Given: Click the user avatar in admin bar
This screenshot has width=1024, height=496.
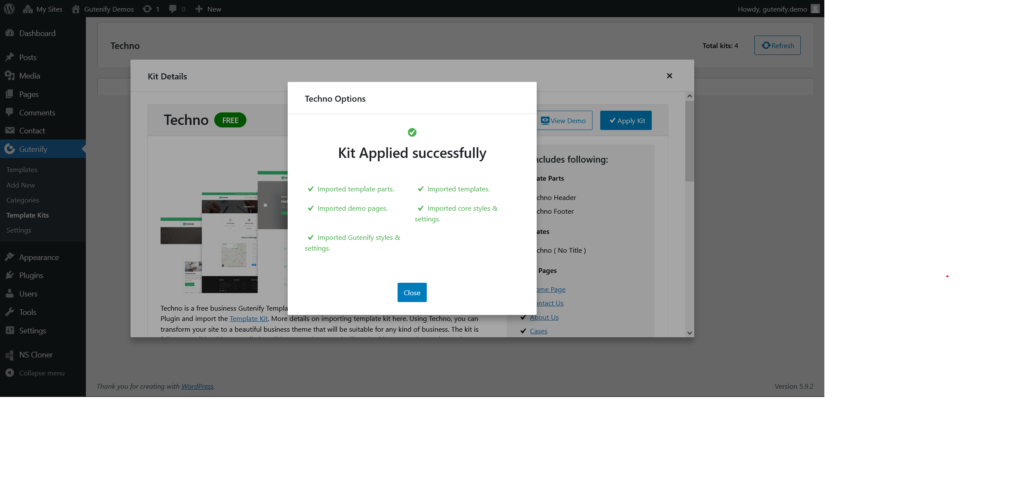Looking at the screenshot, I should (x=815, y=9).
